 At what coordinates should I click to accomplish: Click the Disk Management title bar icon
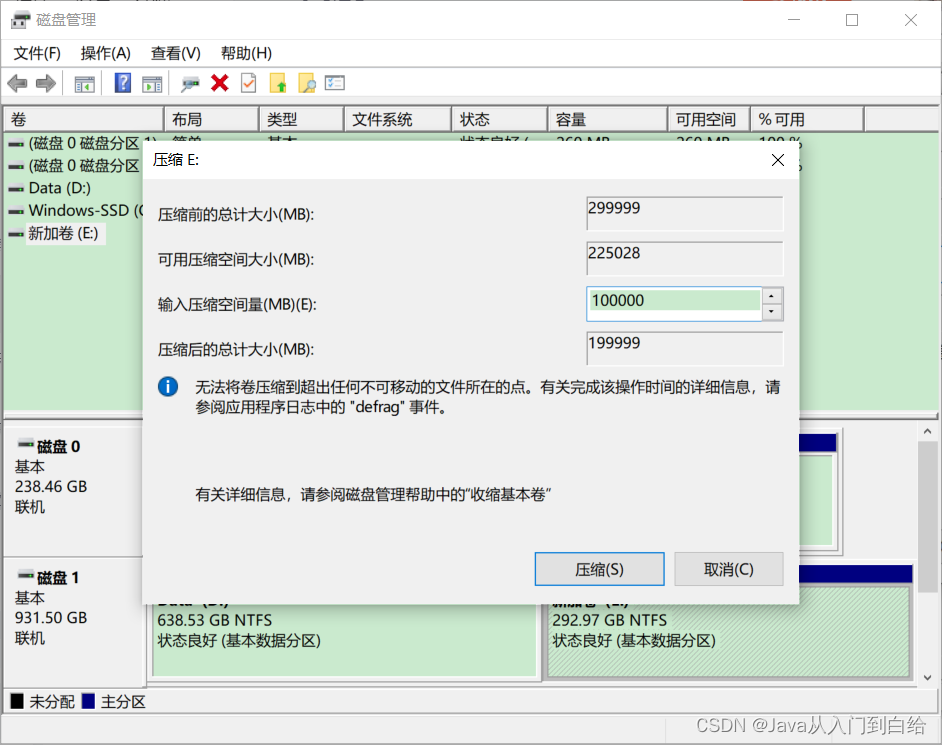pos(20,20)
